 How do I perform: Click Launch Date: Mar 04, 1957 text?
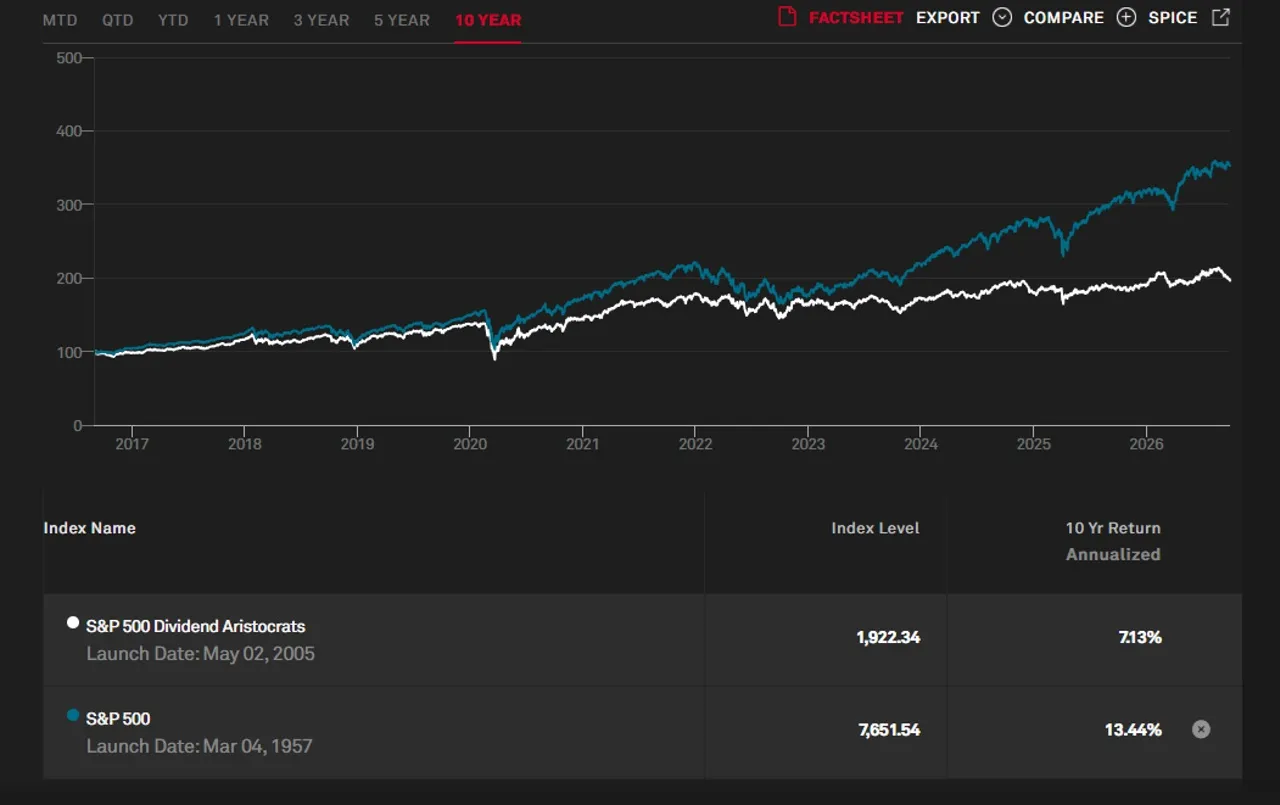click(199, 746)
